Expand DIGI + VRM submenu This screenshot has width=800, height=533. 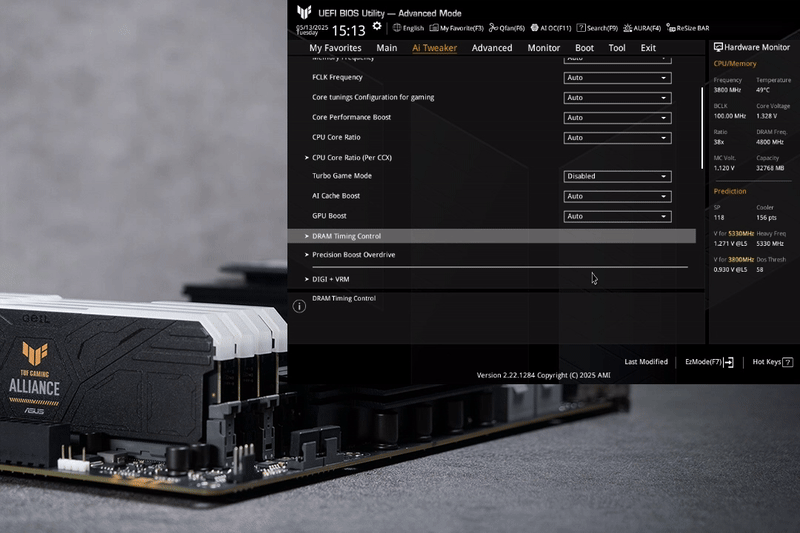331,279
